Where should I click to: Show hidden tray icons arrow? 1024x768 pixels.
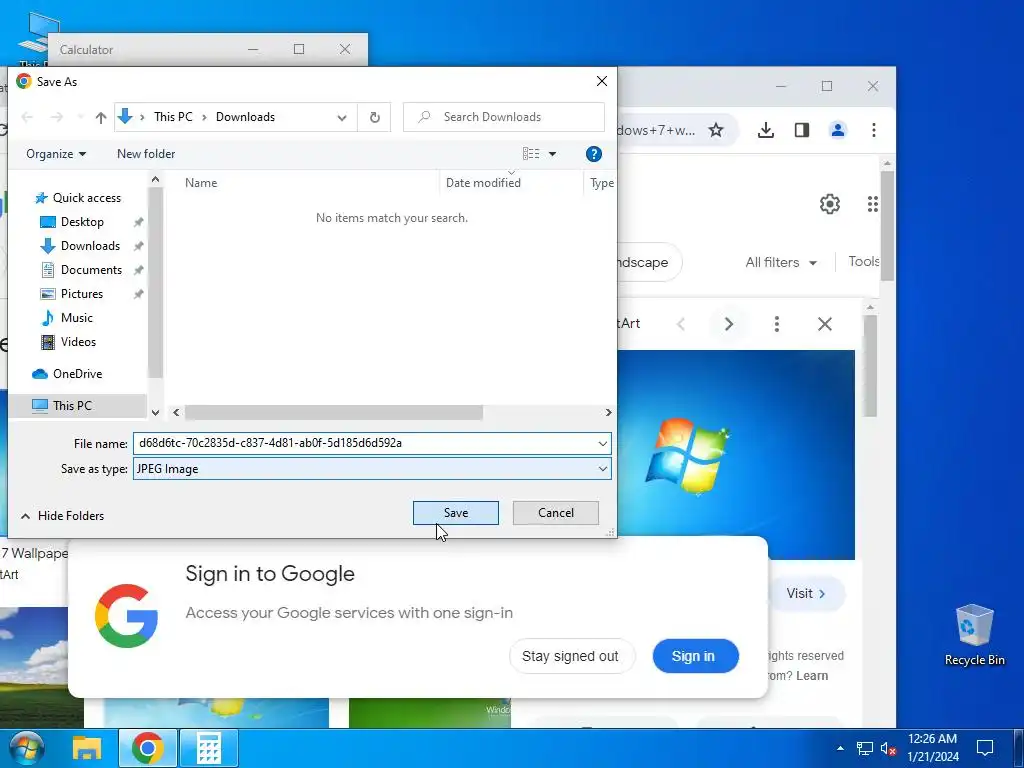tap(840, 748)
